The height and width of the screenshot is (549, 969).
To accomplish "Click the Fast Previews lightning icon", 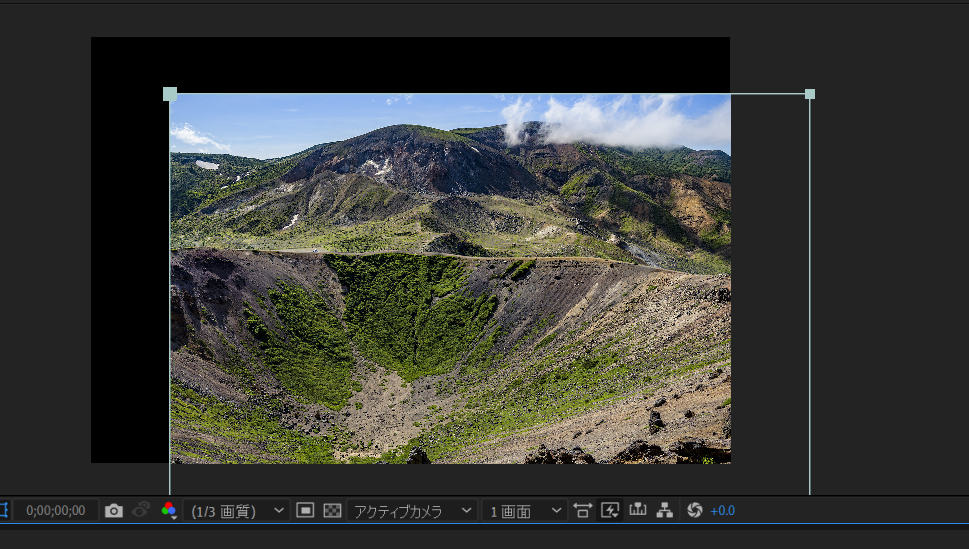I will pos(610,510).
